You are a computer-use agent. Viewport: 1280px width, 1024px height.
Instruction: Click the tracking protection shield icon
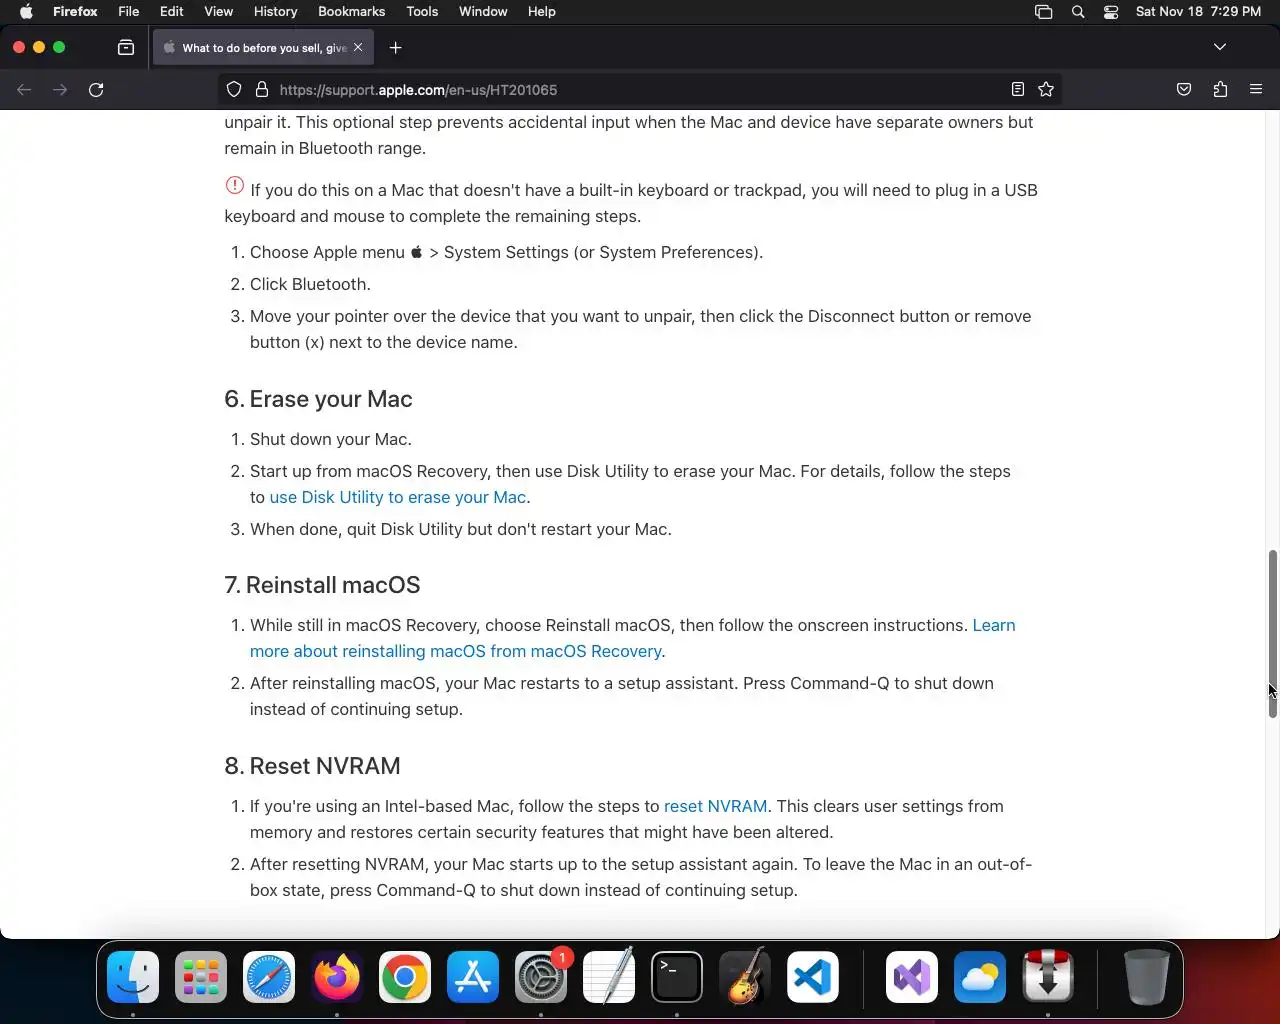point(234,90)
